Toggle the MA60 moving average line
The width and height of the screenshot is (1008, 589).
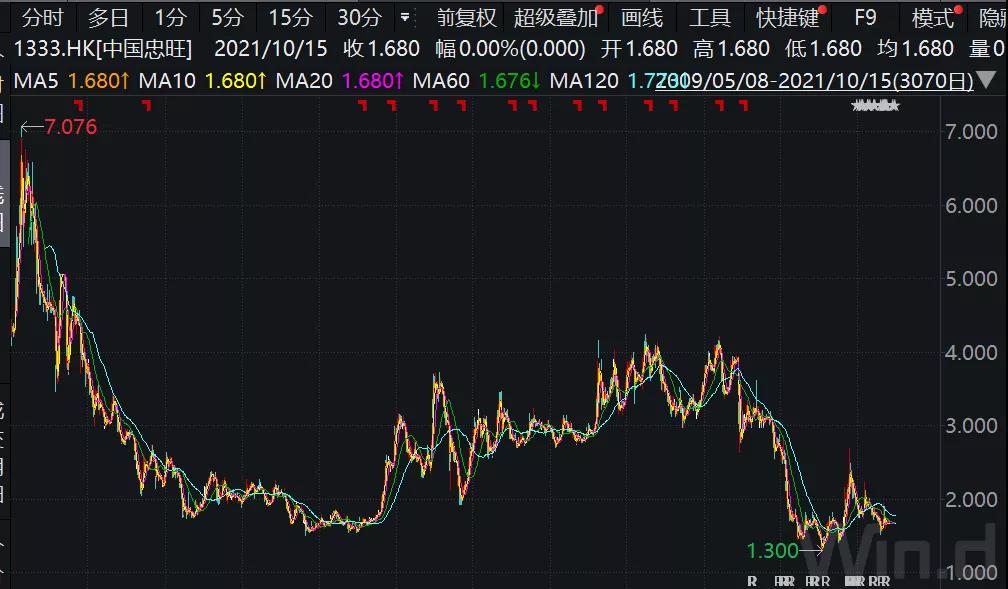477,81
